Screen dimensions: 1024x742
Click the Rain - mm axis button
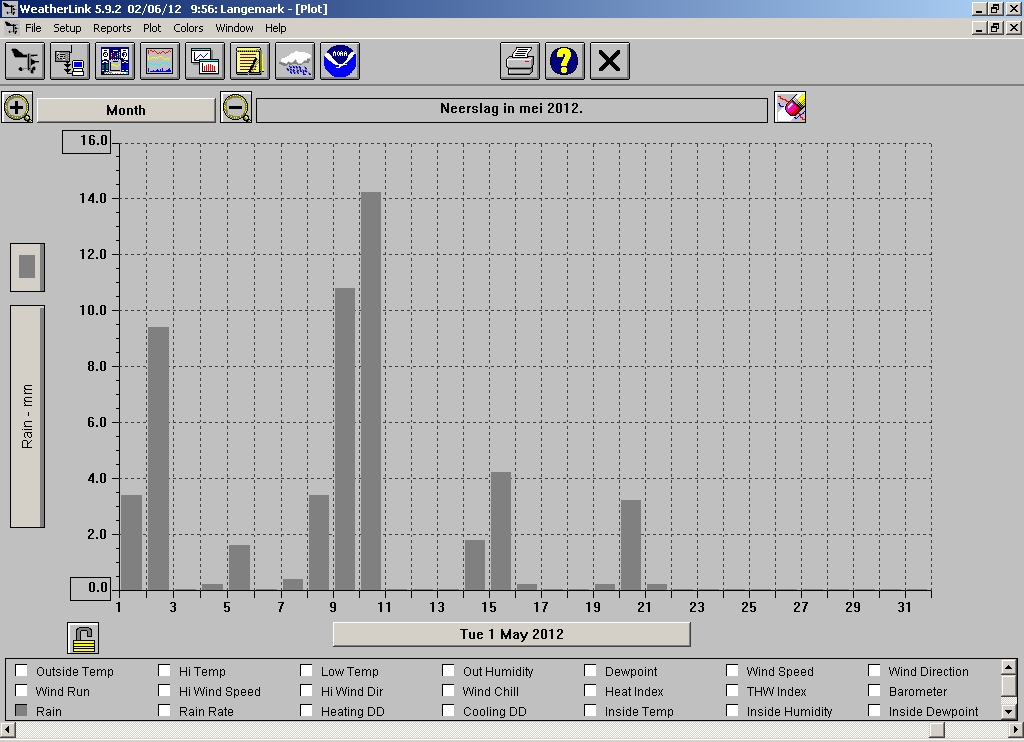tap(27, 416)
